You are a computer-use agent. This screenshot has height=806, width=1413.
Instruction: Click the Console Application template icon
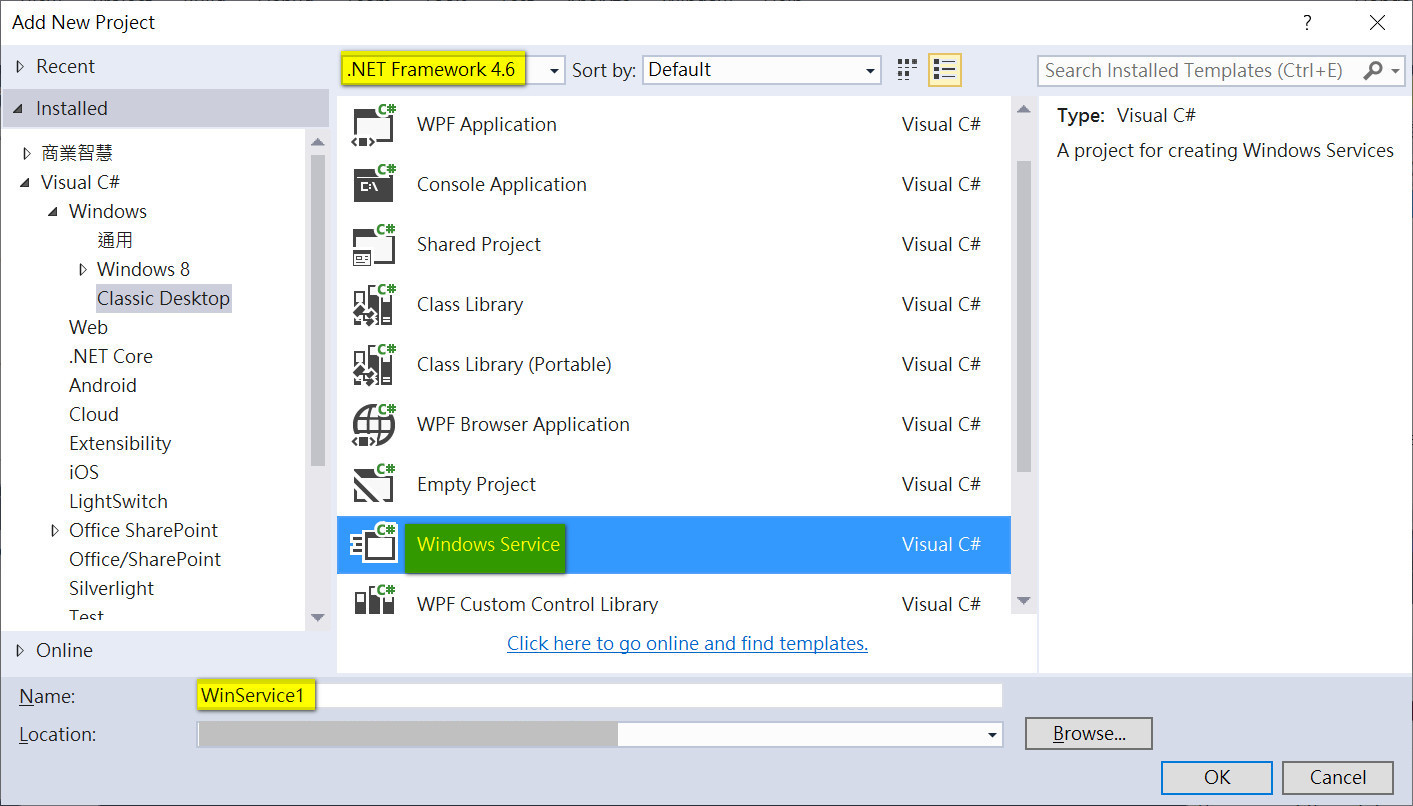[x=374, y=185]
